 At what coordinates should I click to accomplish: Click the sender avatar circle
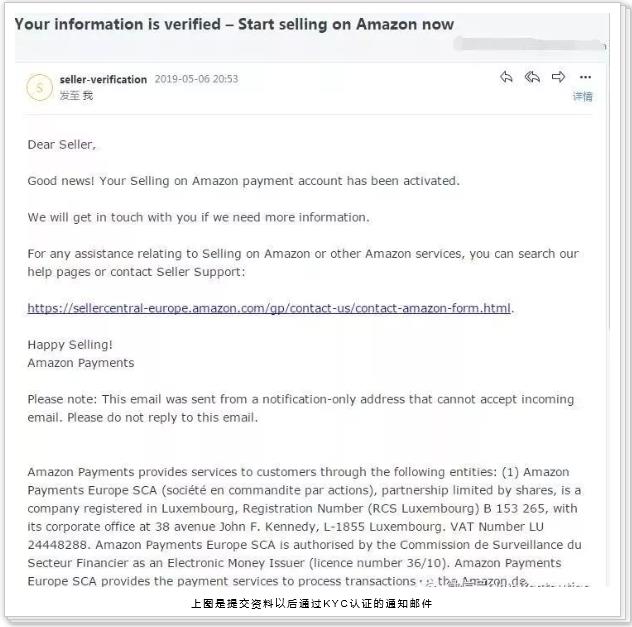click(40, 87)
